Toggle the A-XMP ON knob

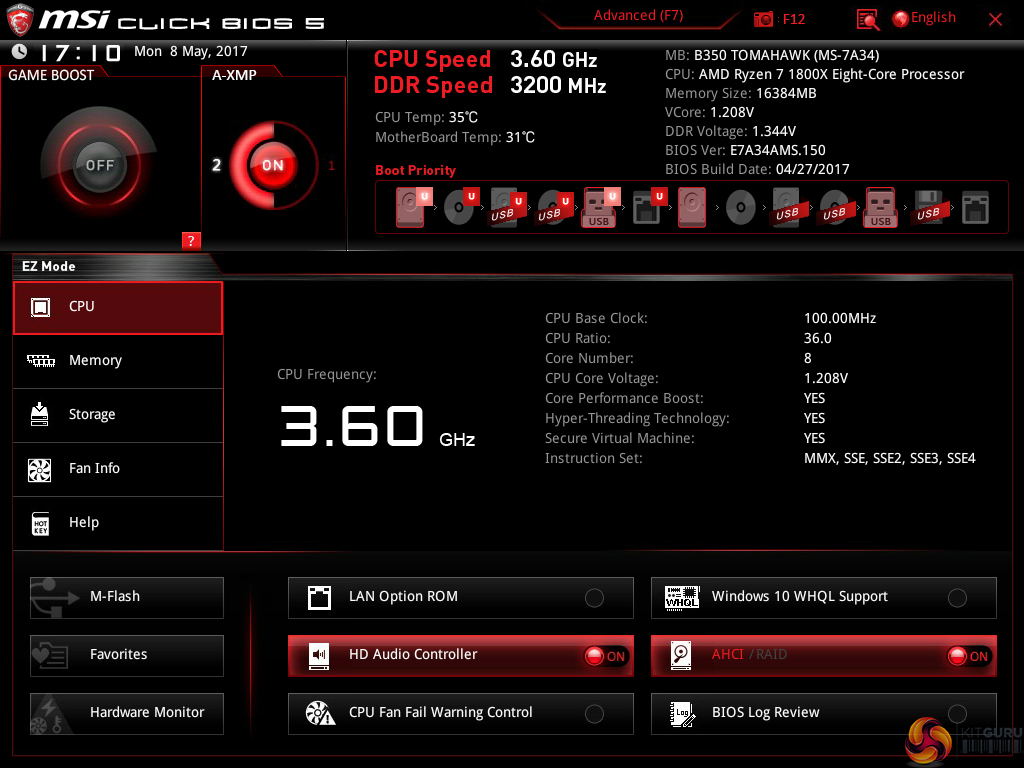273,165
